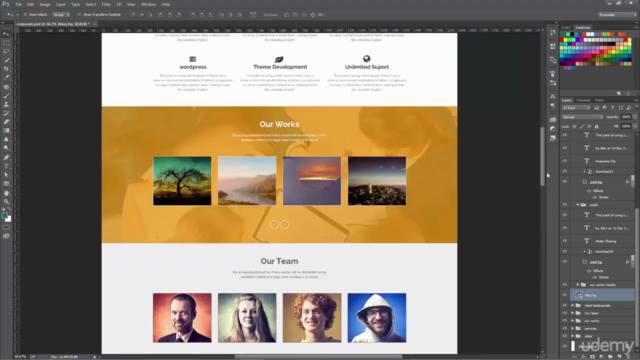Open the Layer menu
This screenshot has height=360, width=640.
click(61, 4)
